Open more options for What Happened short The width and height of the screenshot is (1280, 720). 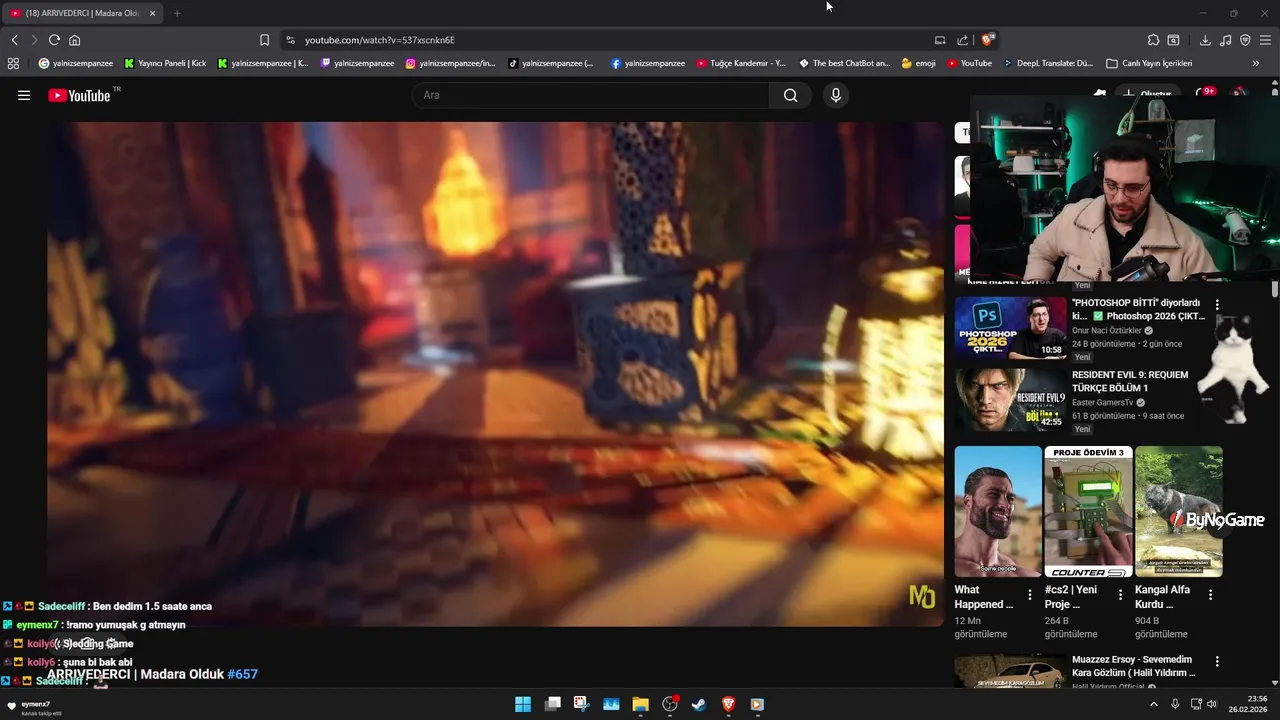[x=1030, y=594]
